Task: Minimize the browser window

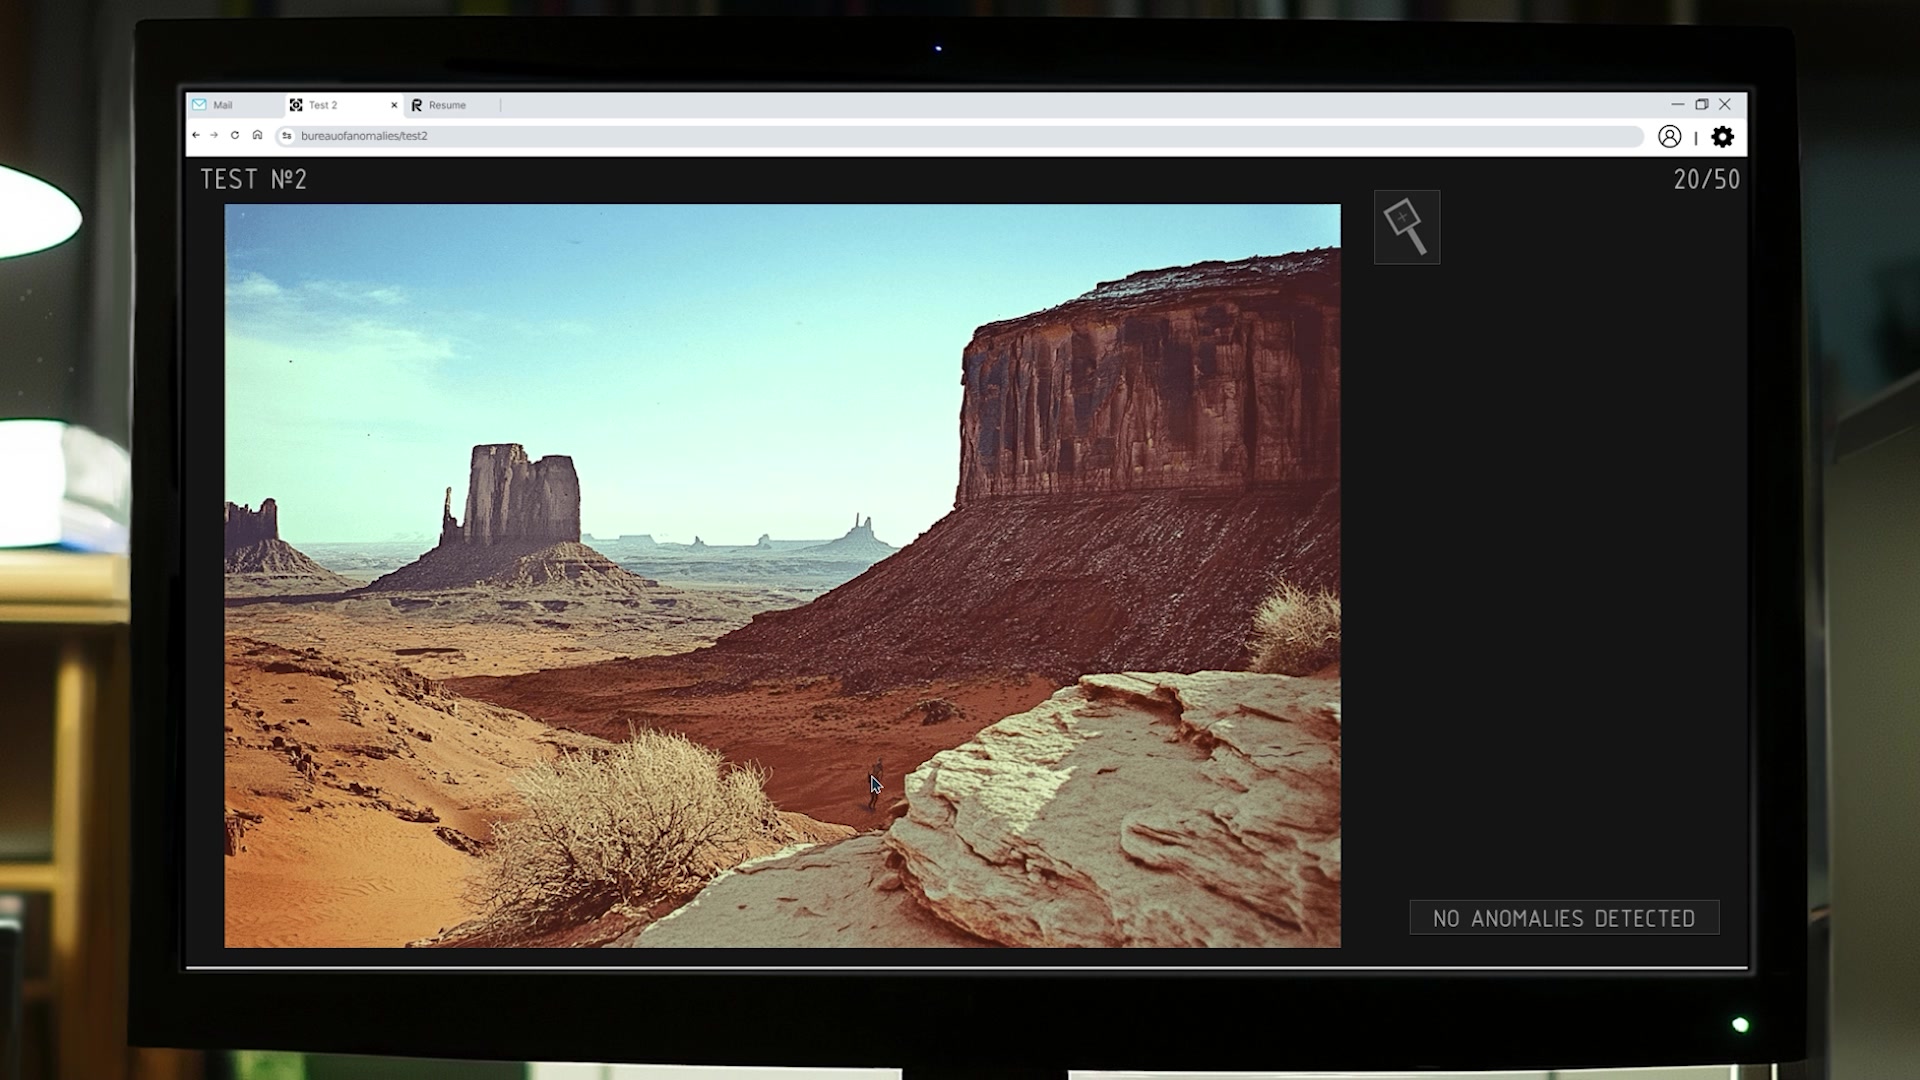Action: [x=1677, y=104]
